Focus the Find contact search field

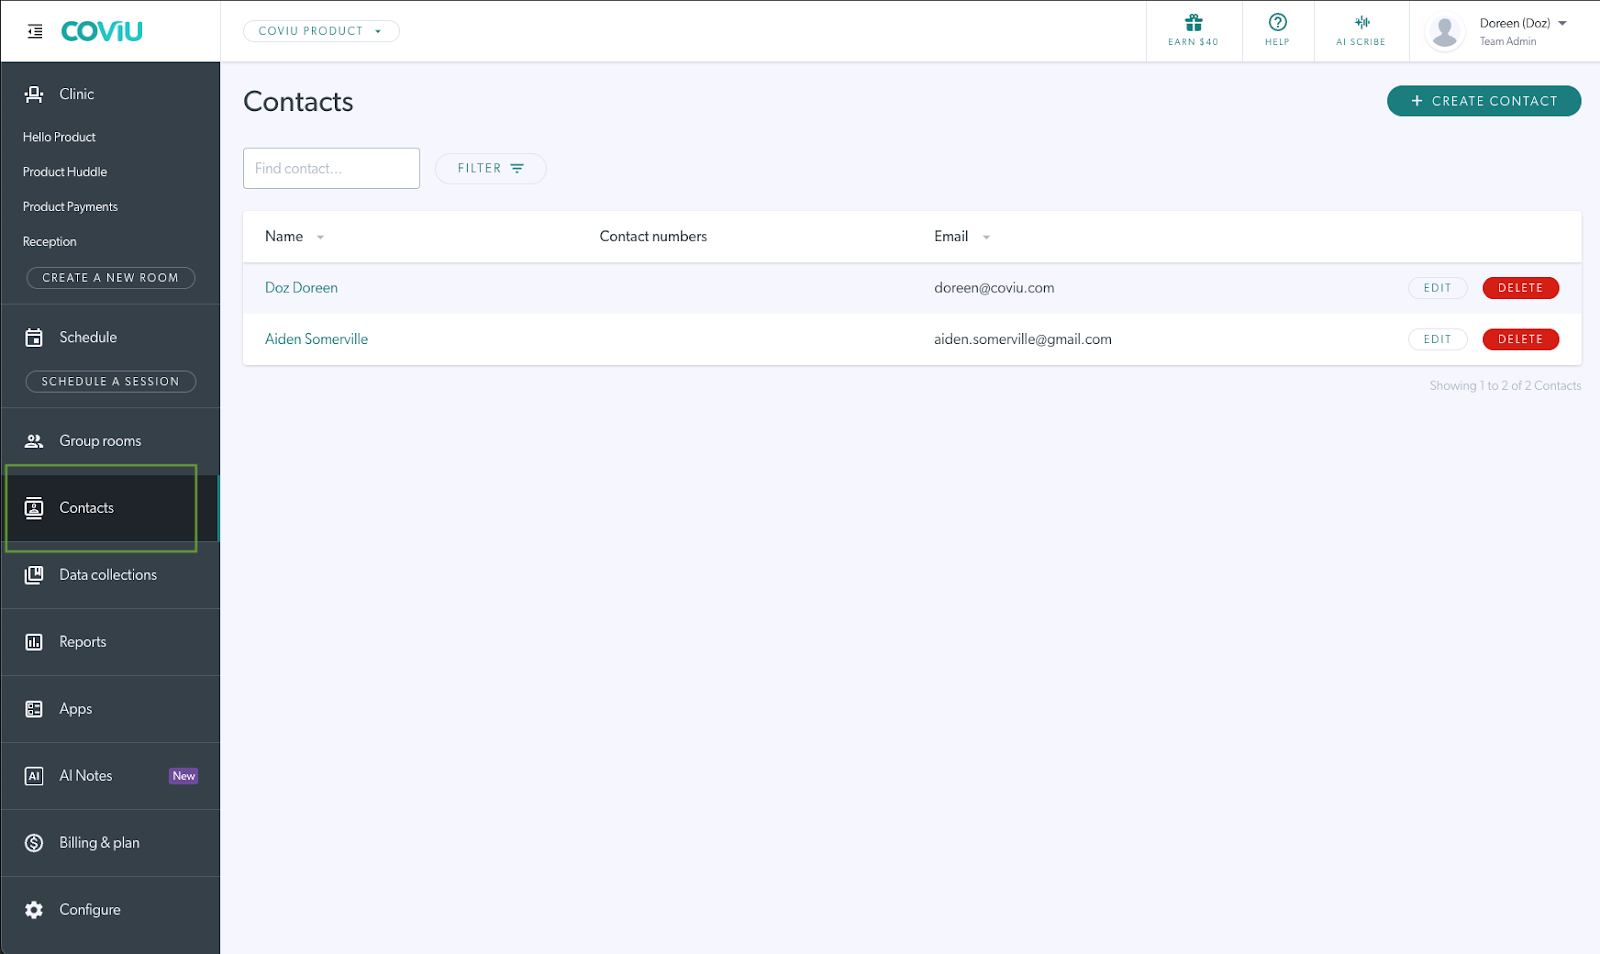[331, 168]
